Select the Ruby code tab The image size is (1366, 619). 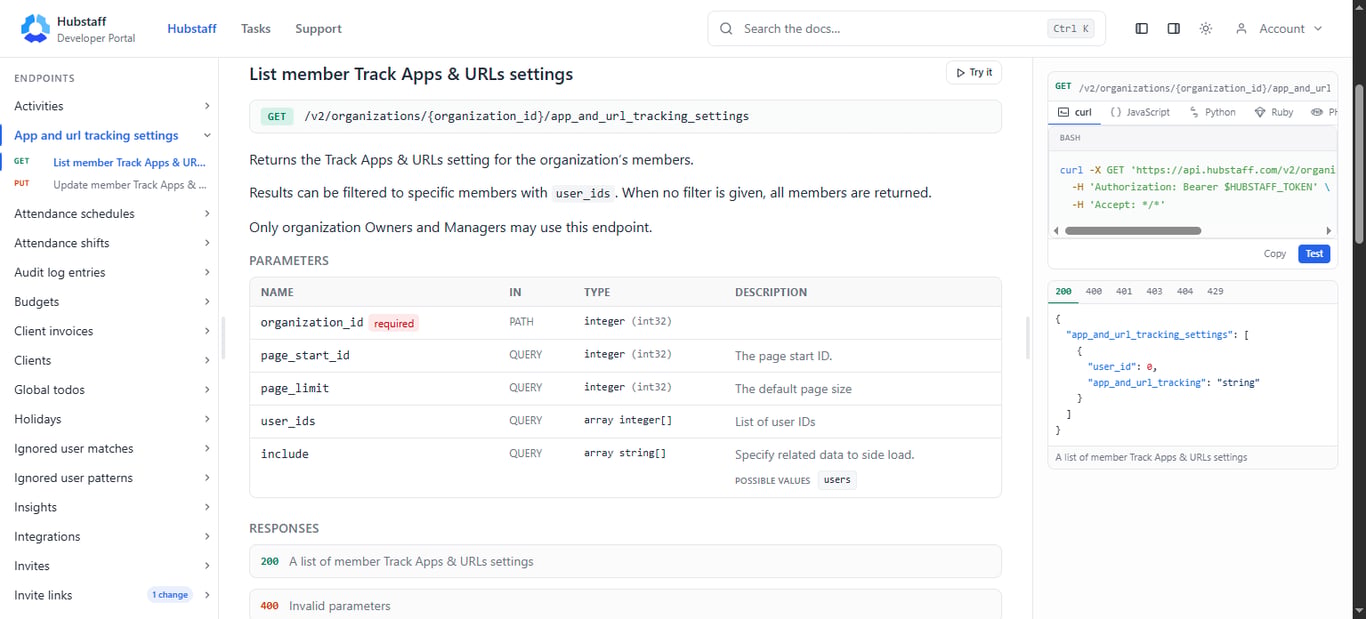[x=1274, y=113]
